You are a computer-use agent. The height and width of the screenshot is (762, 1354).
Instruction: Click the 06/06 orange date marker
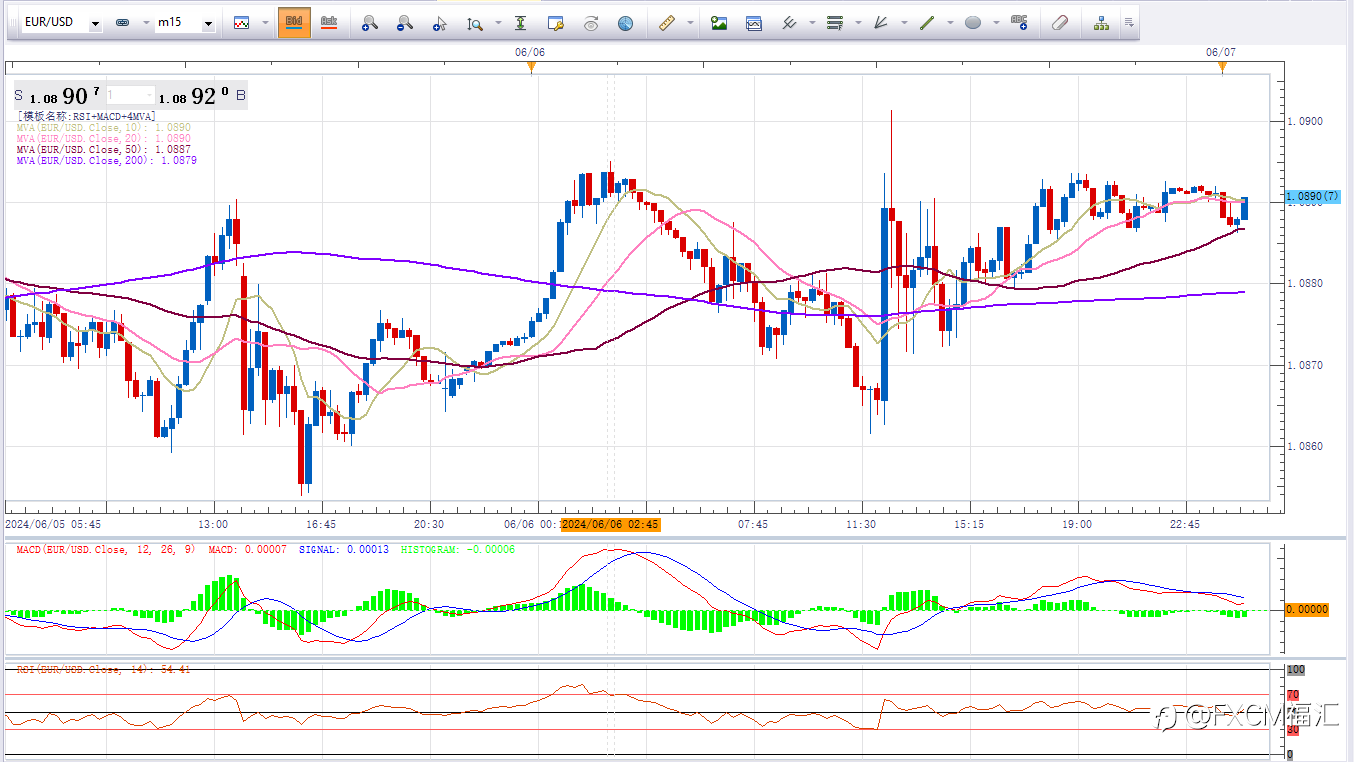click(x=531, y=66)
